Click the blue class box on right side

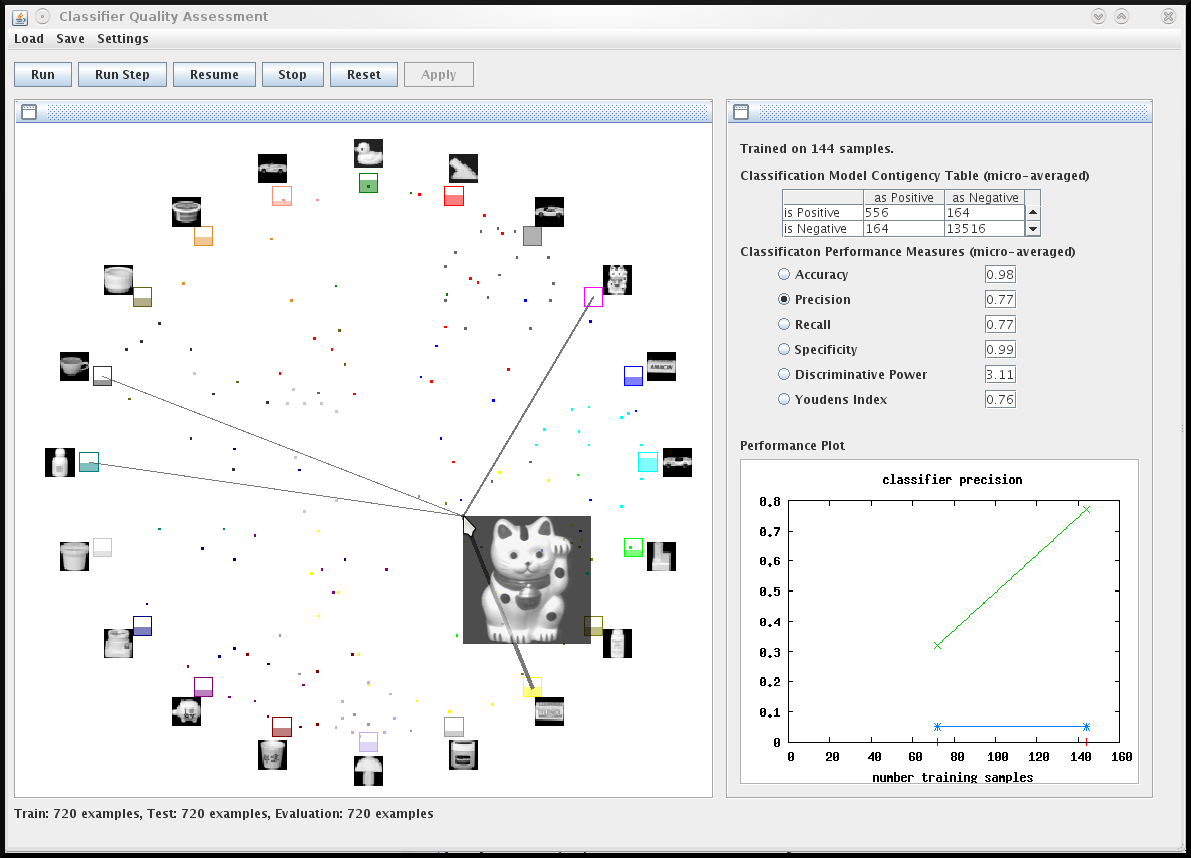[633, 376]
